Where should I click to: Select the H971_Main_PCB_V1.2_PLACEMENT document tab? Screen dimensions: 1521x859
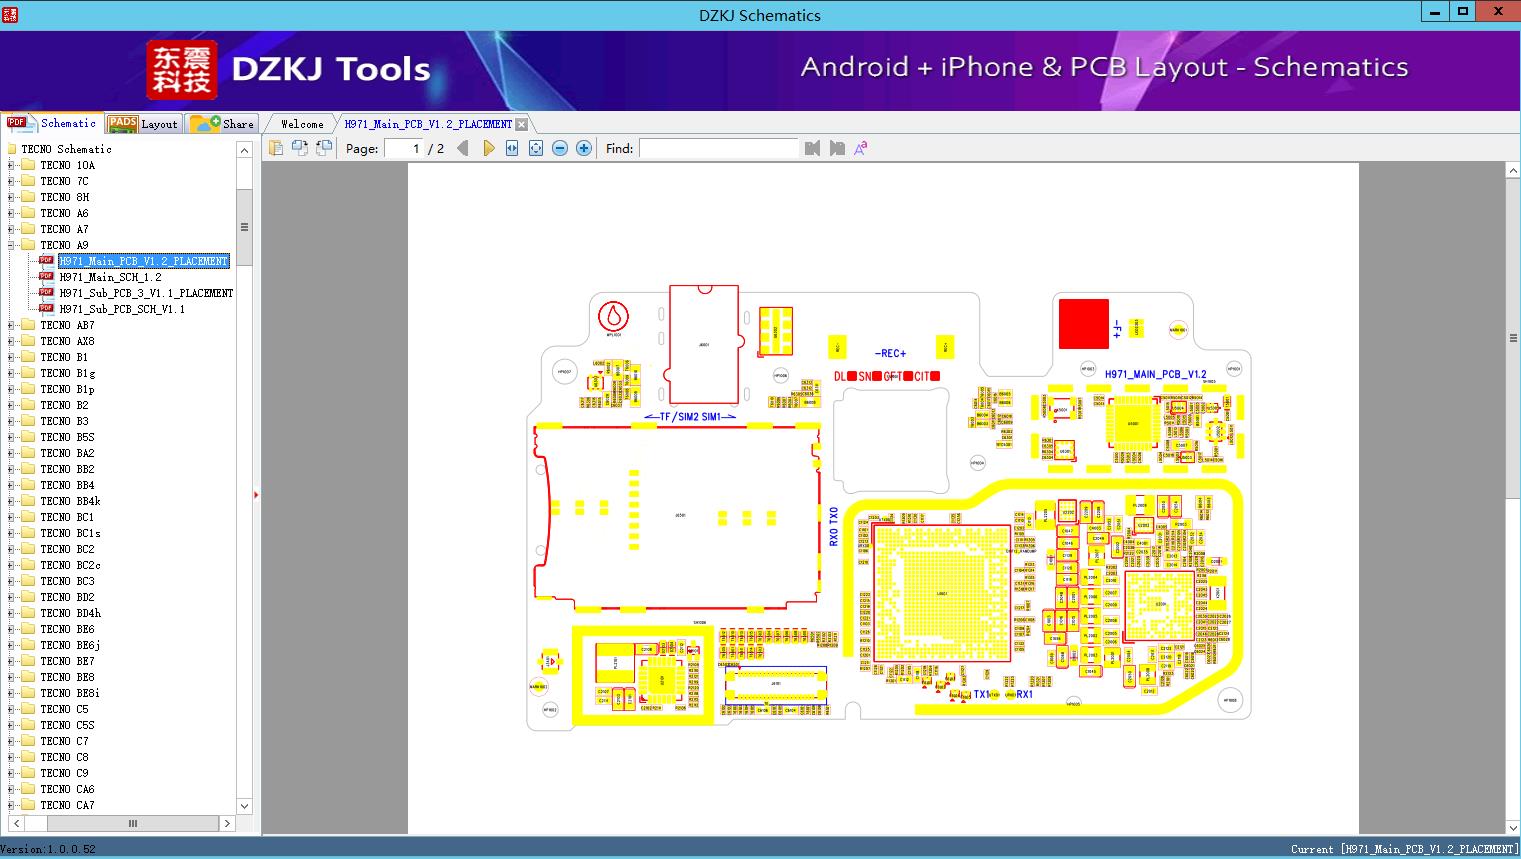pos(428,124)
